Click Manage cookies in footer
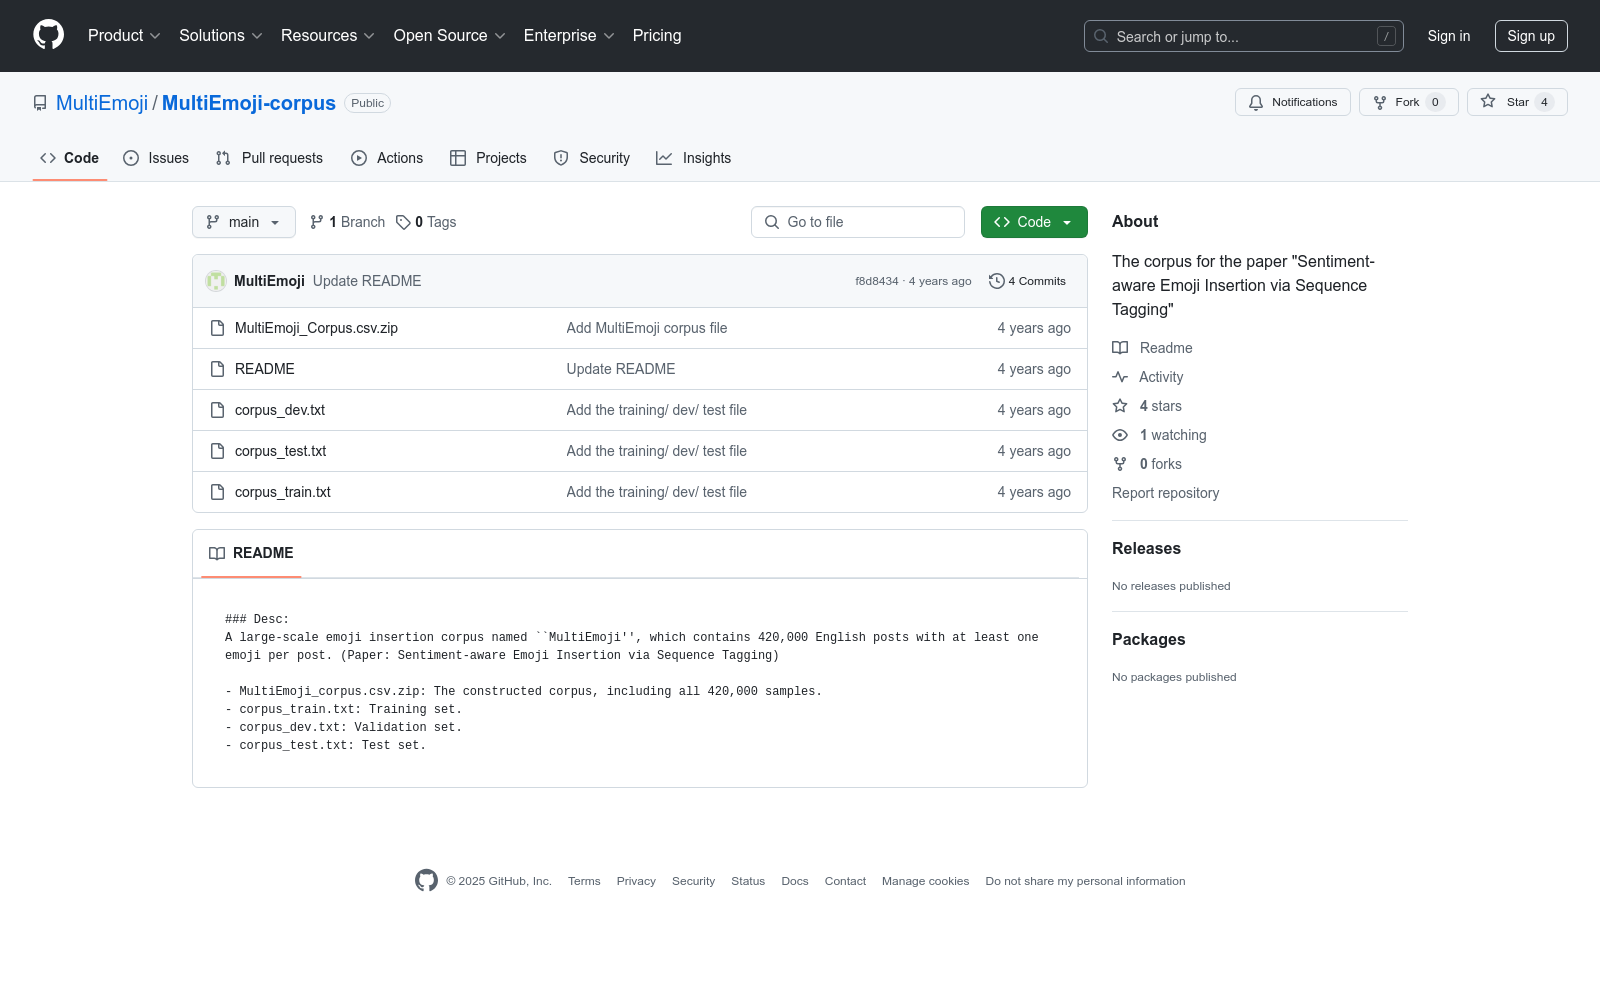The height and width of the screenshot is (1000, 1600). 925,881
